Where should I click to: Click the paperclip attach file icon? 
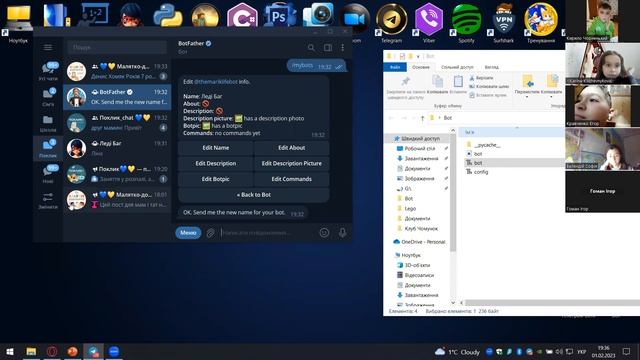click(210, 233)
